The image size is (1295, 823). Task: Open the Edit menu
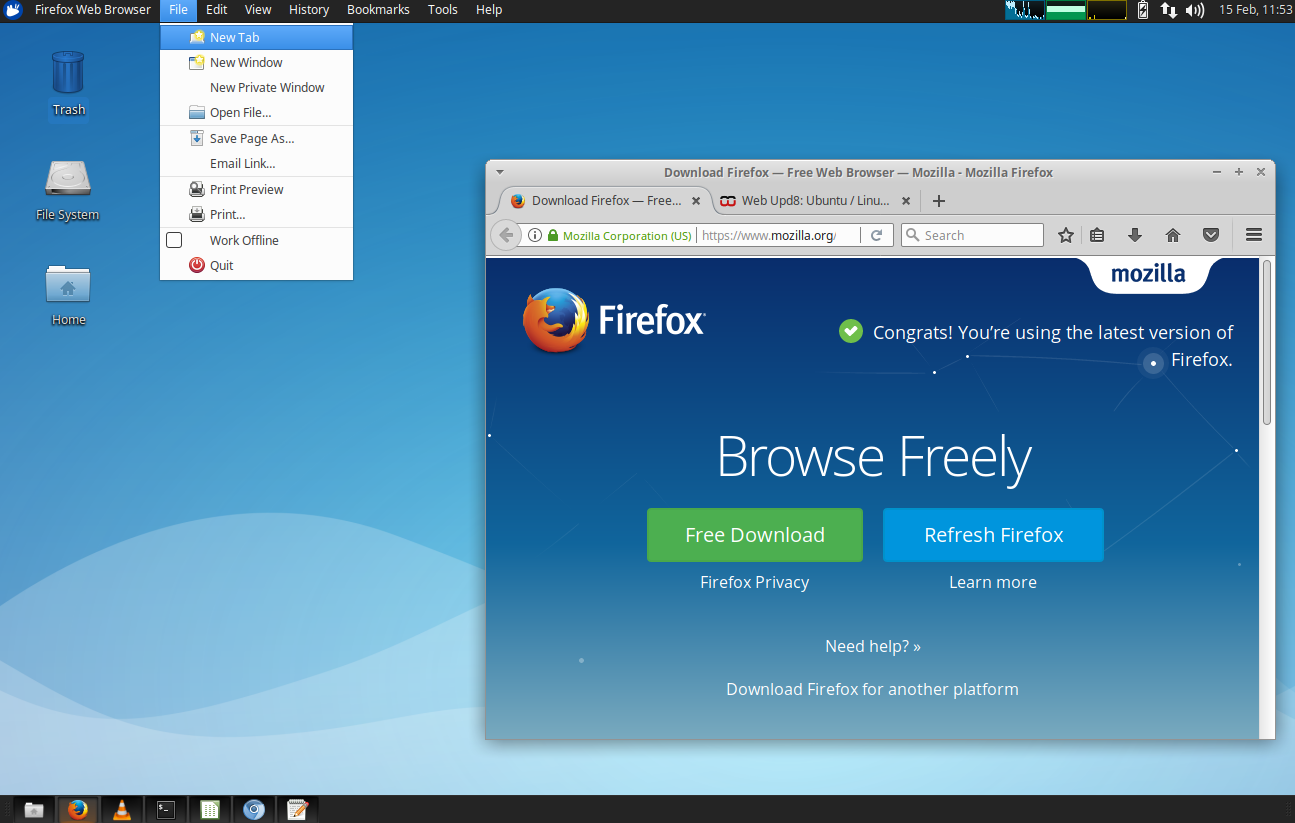[217, 10]
